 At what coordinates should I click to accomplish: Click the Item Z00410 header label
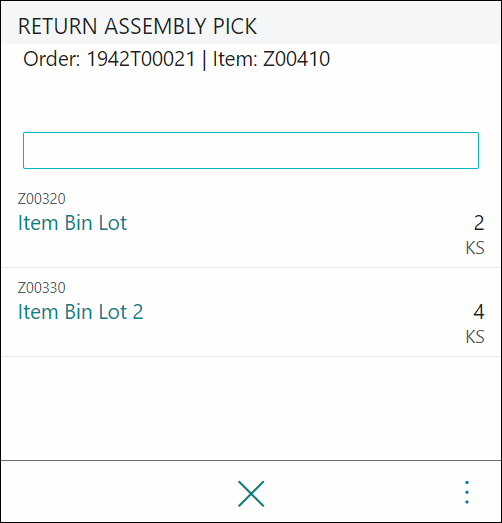pyautogui.click(x=271, y=59)
